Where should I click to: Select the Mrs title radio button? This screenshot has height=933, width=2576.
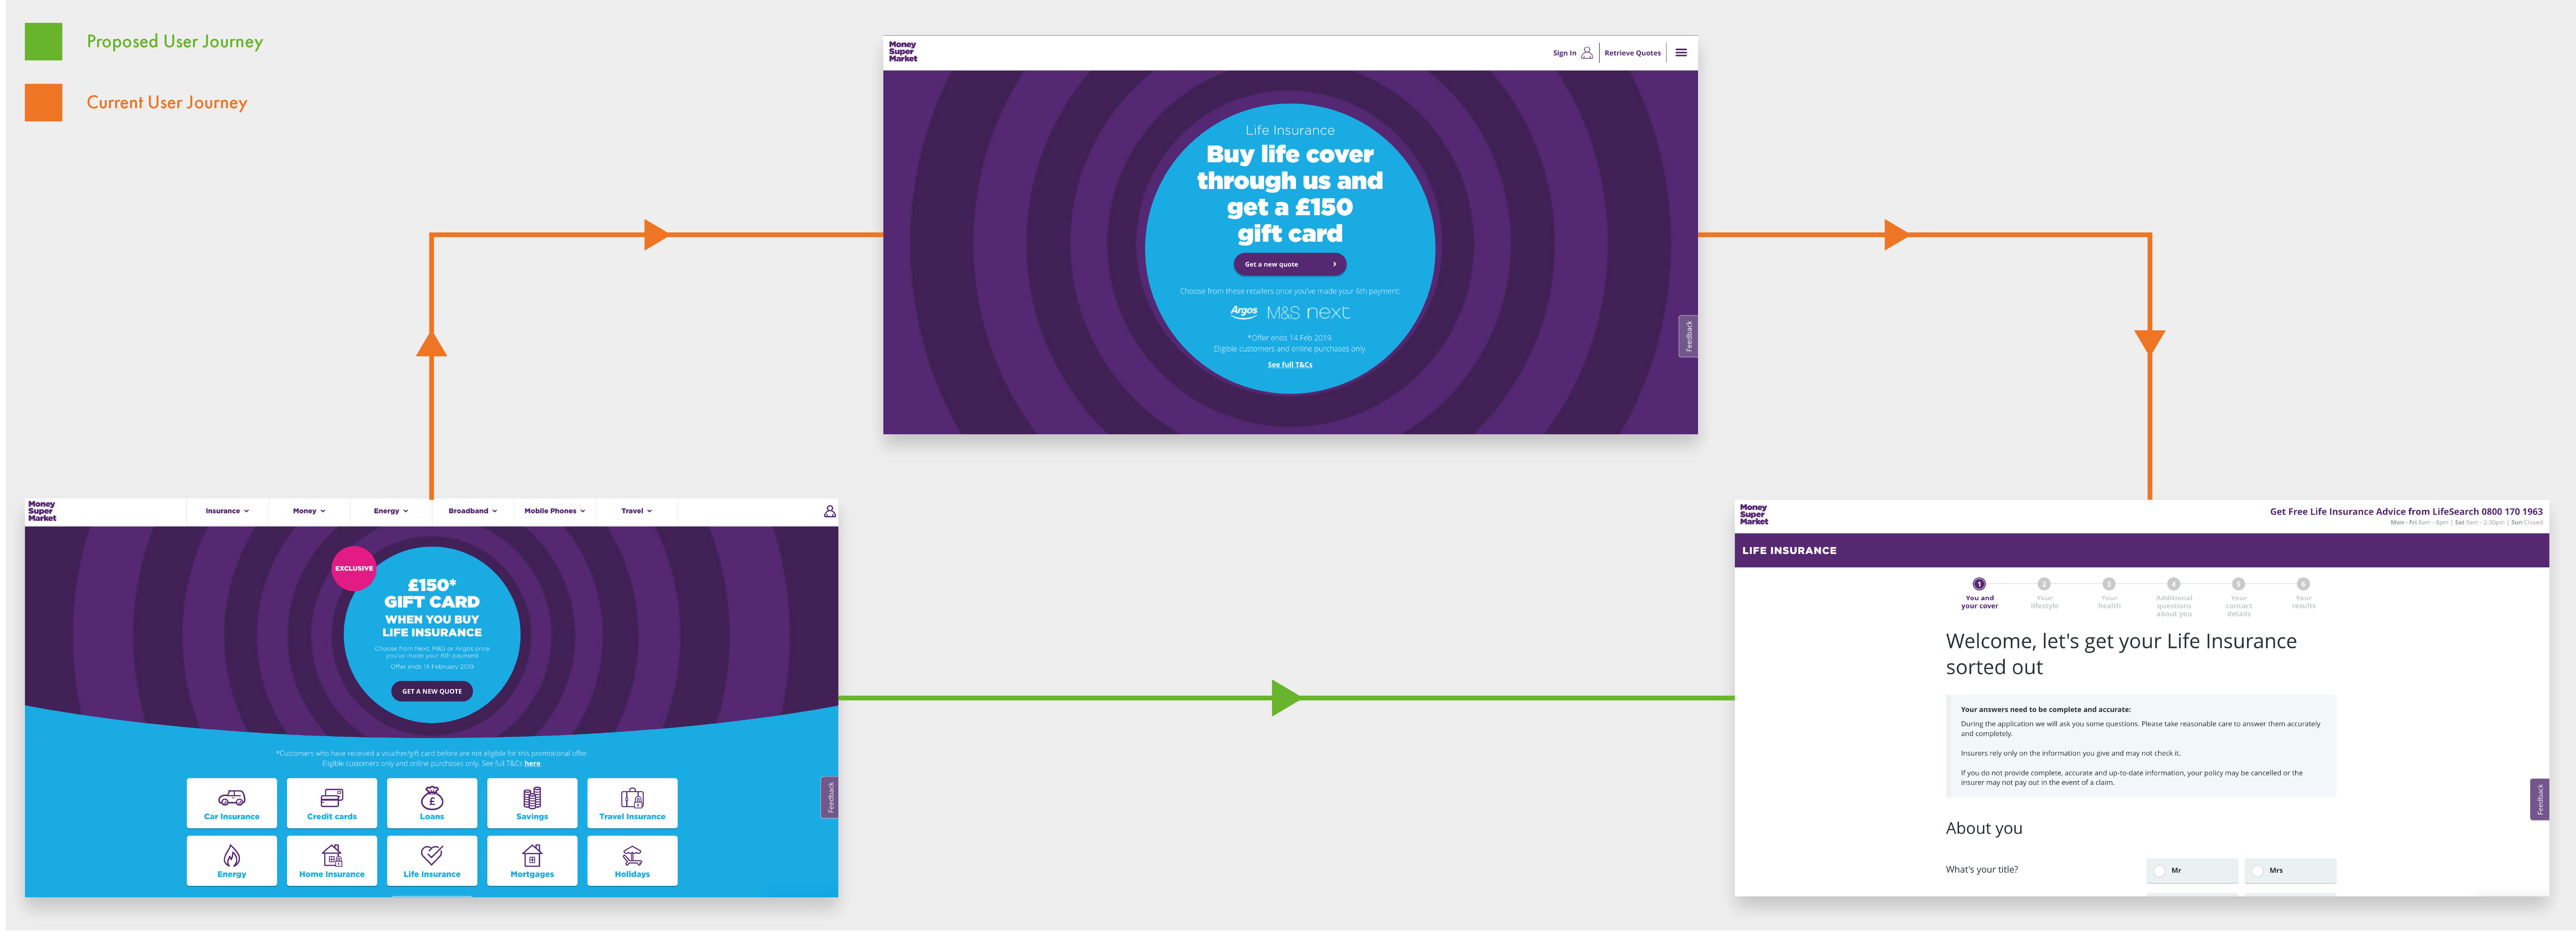tap(2258, 871)
